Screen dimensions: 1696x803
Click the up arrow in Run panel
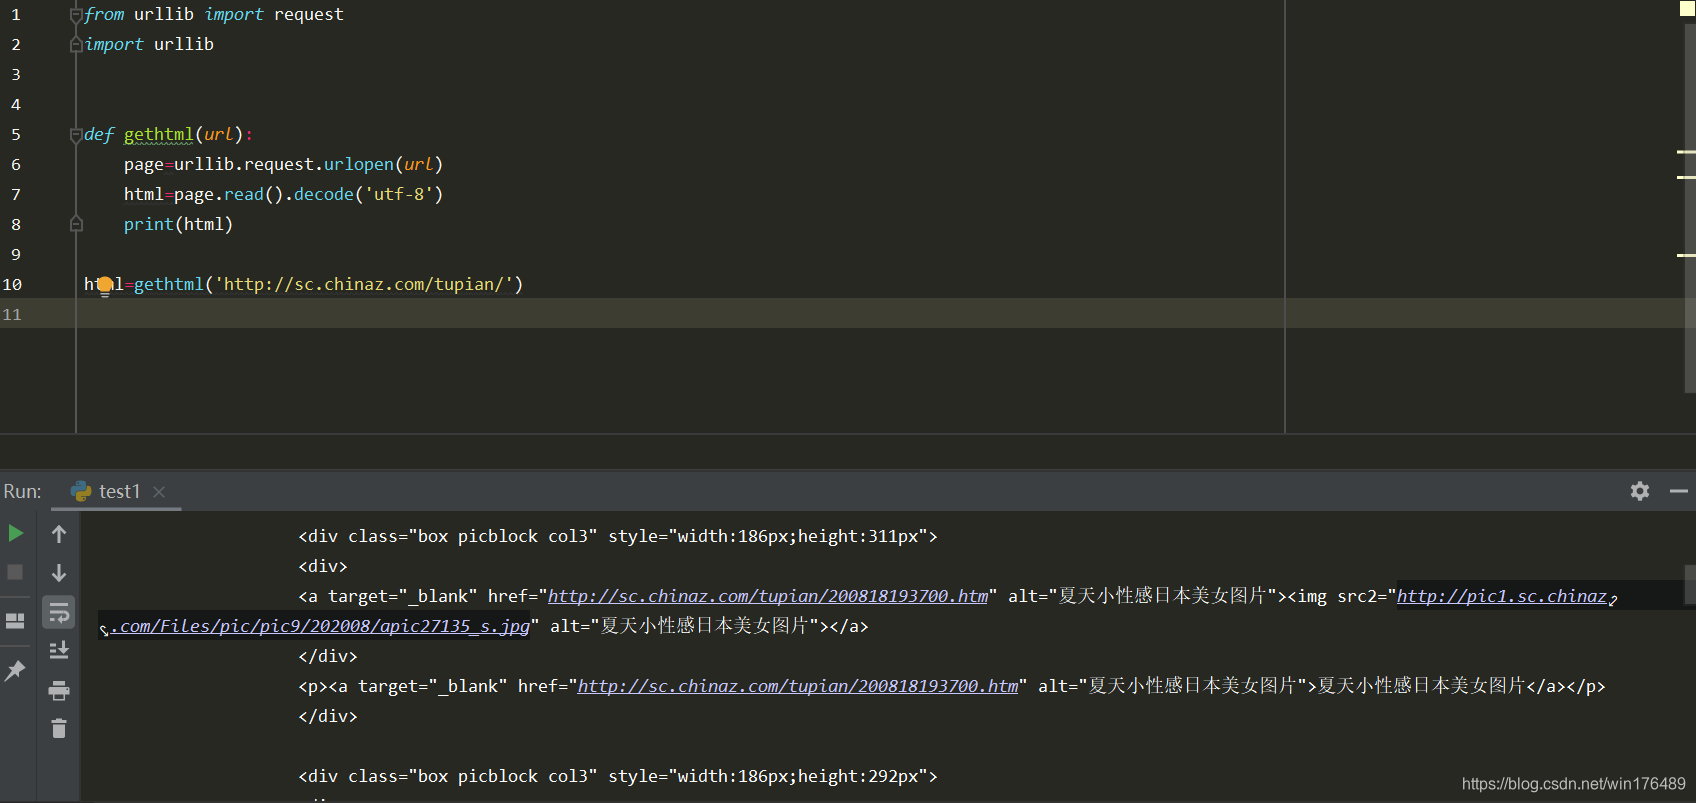click(59, 534)
